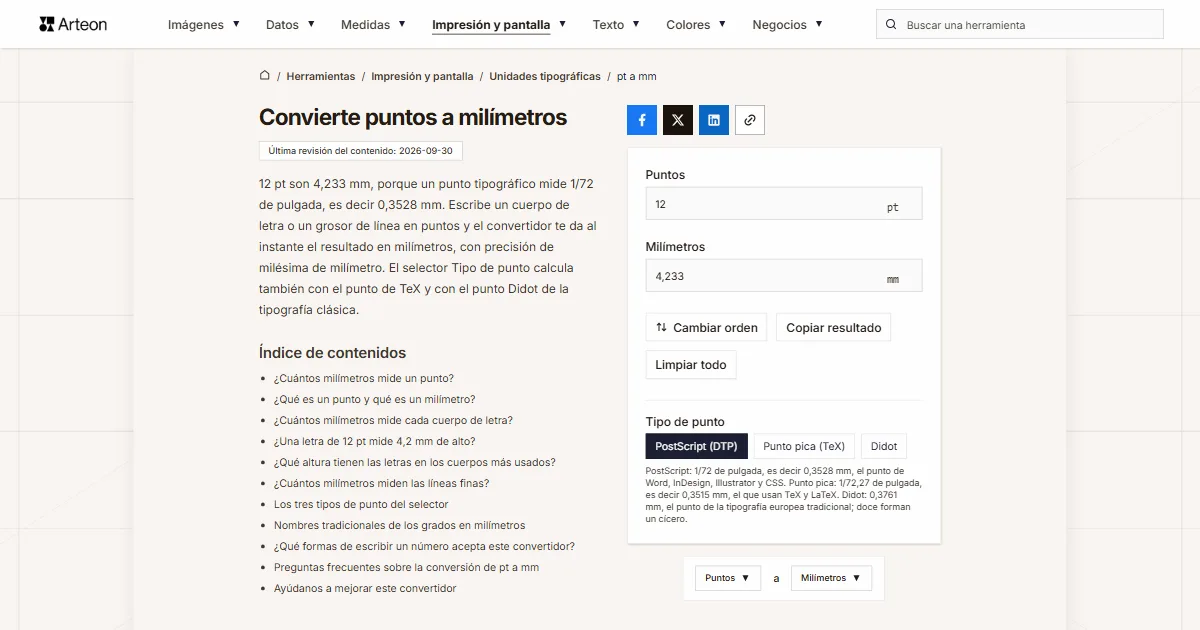The width and height of the screenshot is (1200, 630).
Task: Expand the Imágenes menu
Action: pos(204,24)
